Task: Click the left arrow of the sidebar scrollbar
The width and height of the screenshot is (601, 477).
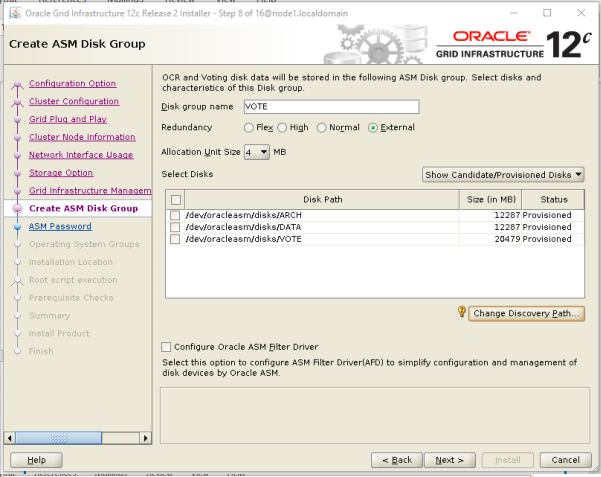Action: click(x=10, y=438)
